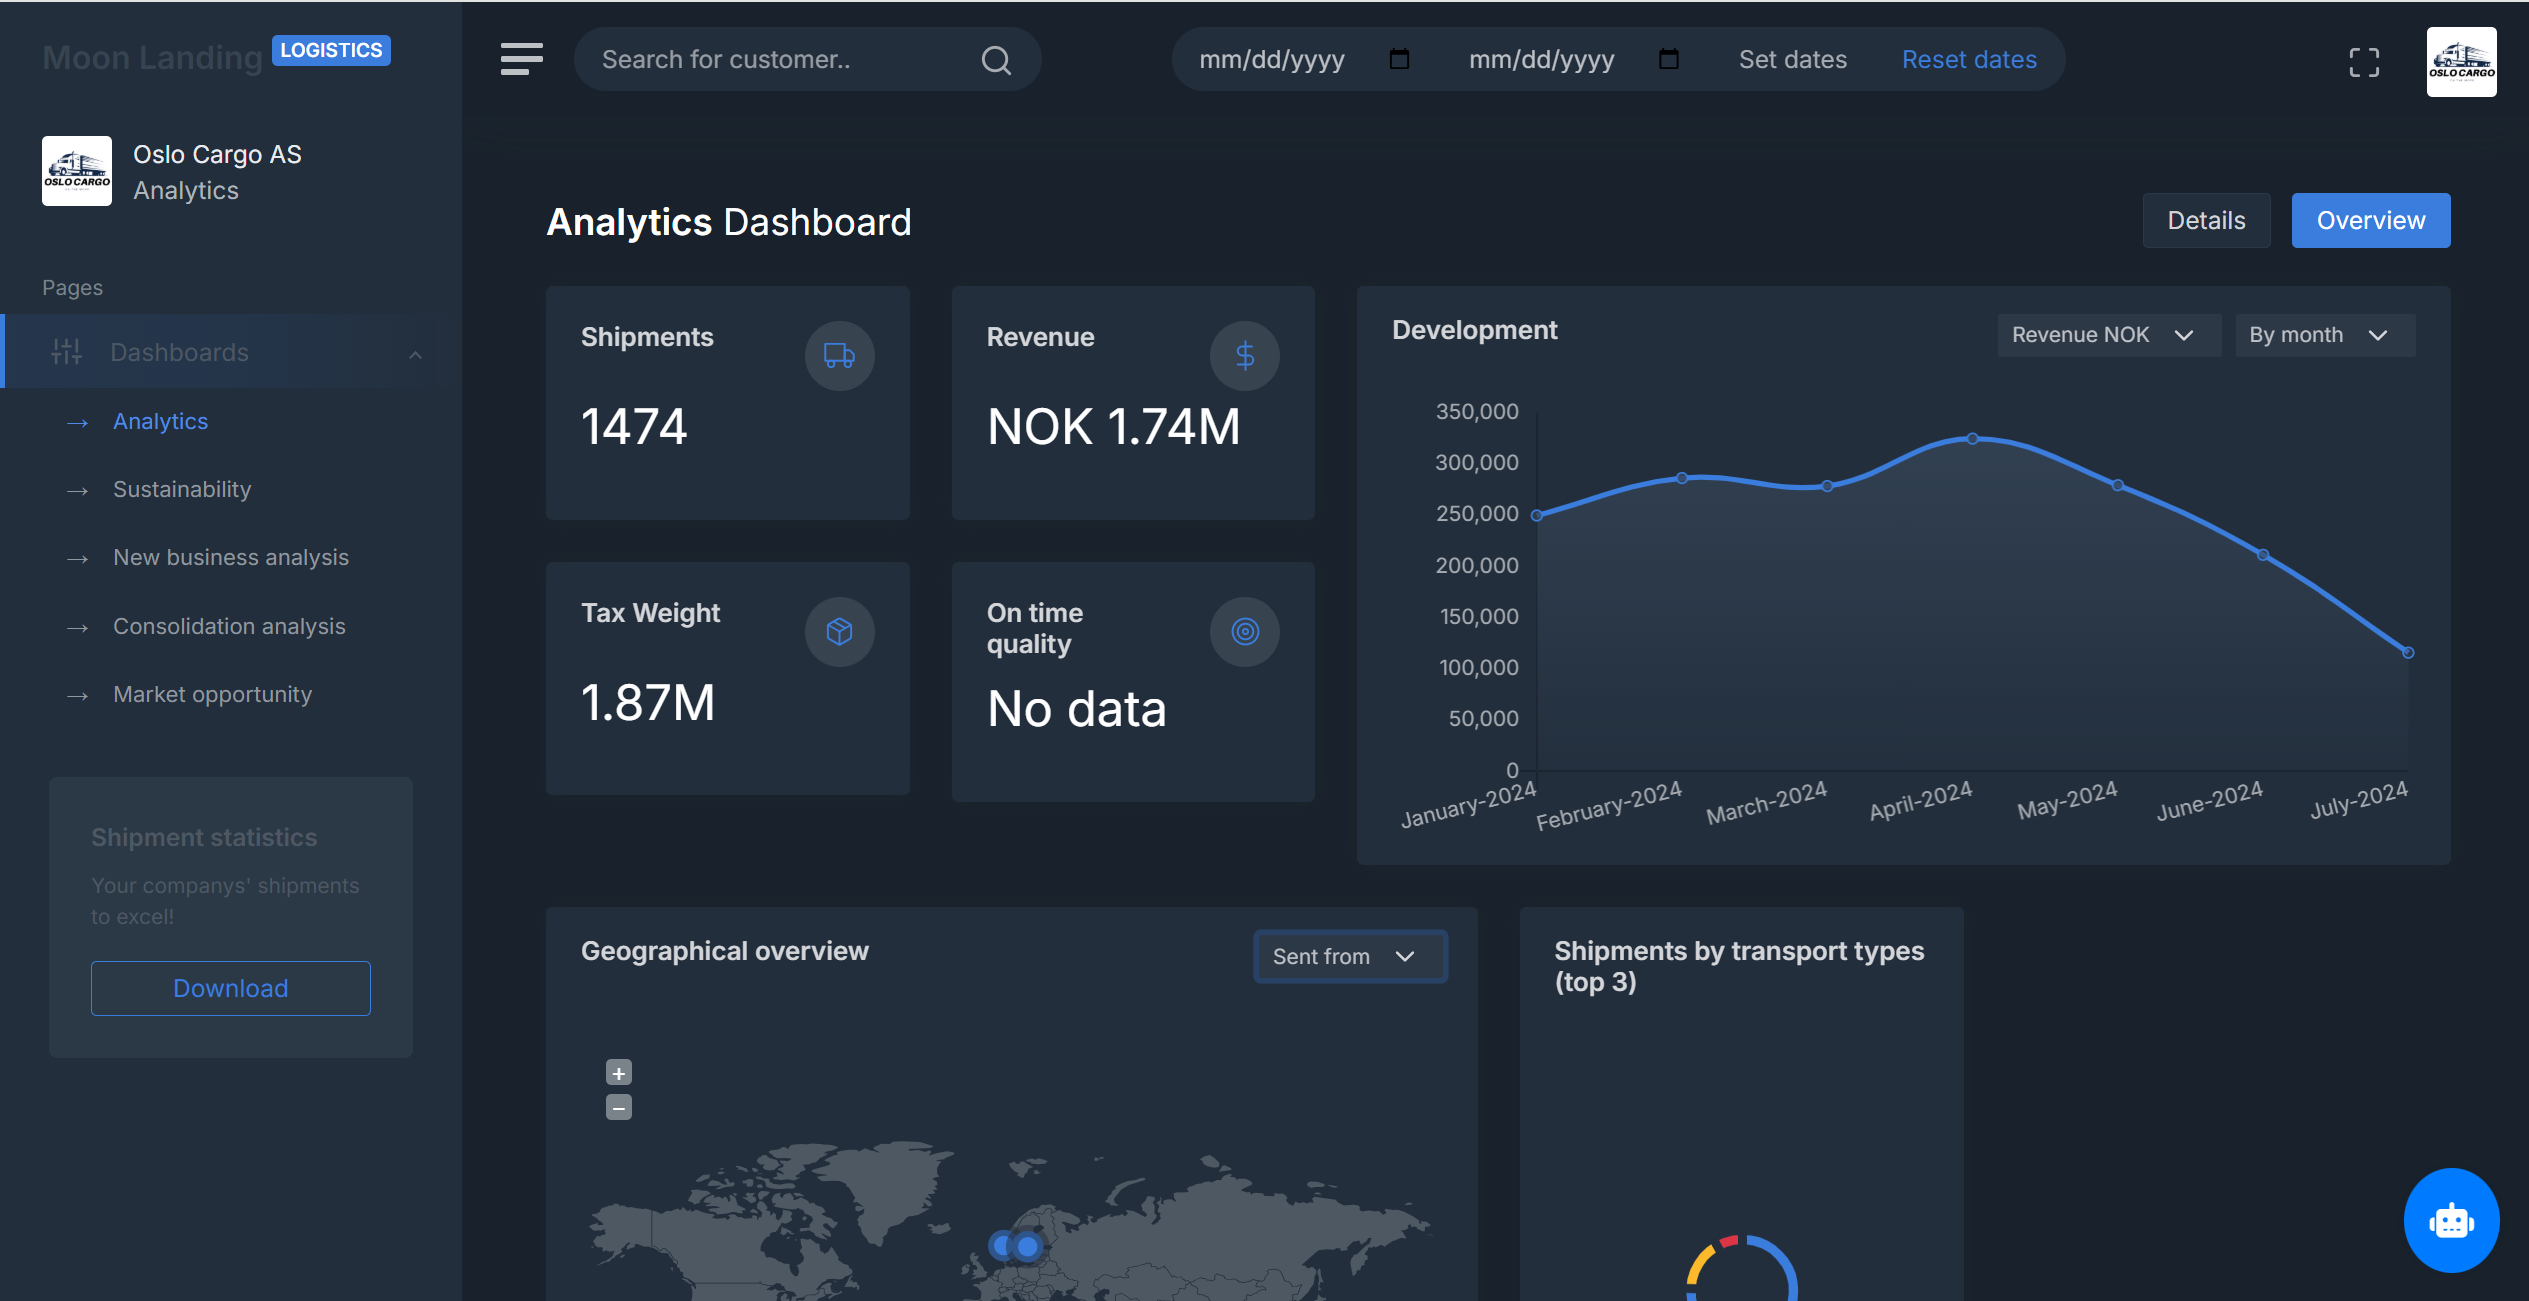2529x1301 pixels.
Task: Open Consolidation analysis page
Action: pos(229,626)
